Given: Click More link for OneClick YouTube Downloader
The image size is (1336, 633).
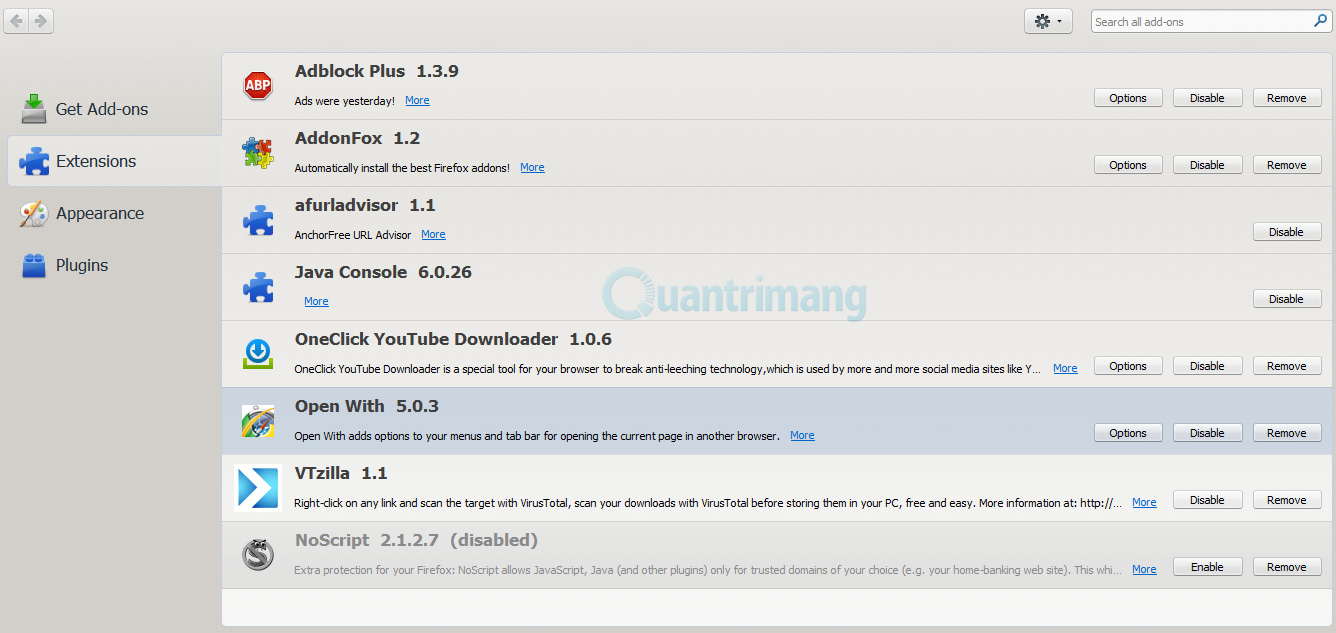Looking at the screenshot, I should [x=1065, y=368].
